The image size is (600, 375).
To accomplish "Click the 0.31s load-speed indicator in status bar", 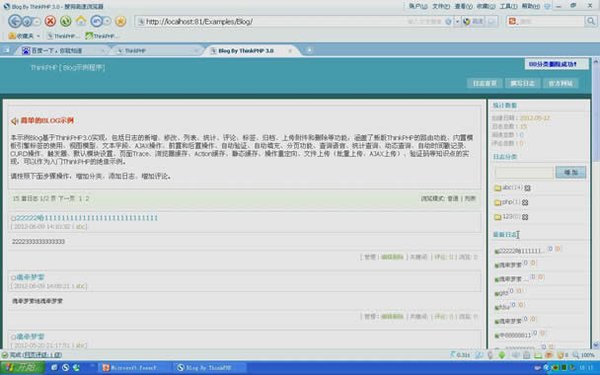I will coord(460,355).
